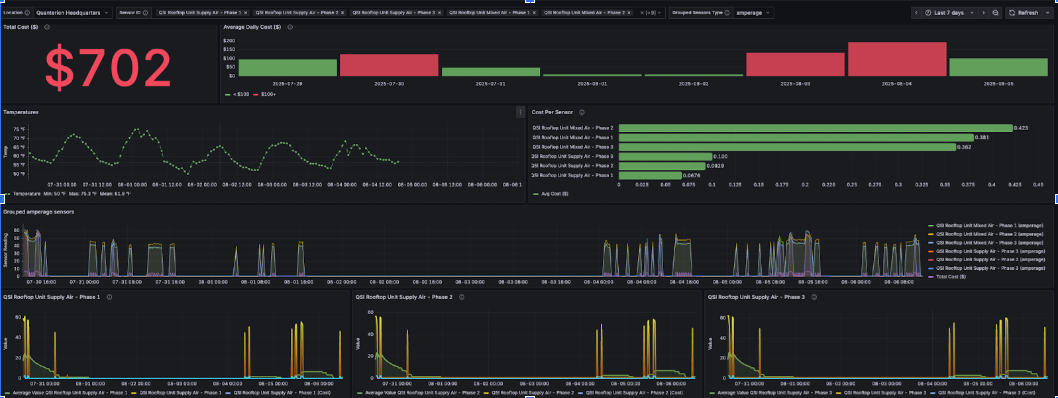The image size is (1058, 398).
Task: Open the Temperatures panel title menu
Action: (x=21, y=112)
